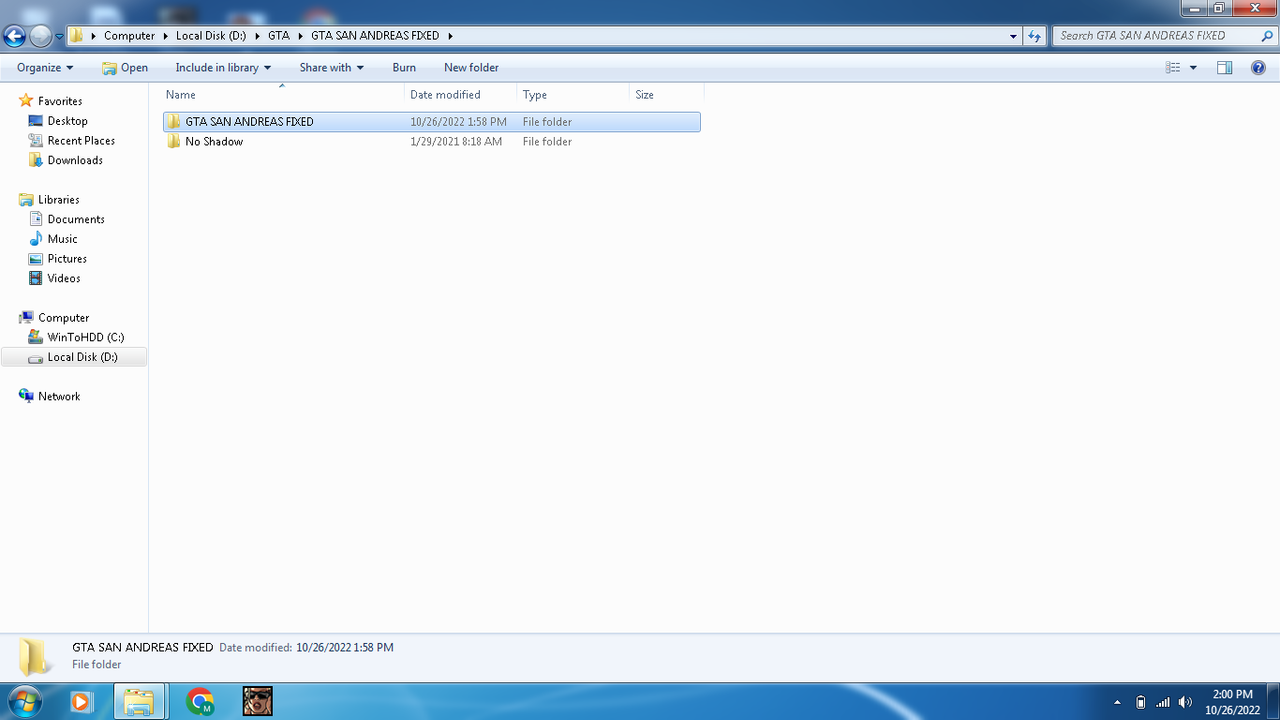Open the Documents library
This screenshot has width=1280, height=720.
(76, 219)
